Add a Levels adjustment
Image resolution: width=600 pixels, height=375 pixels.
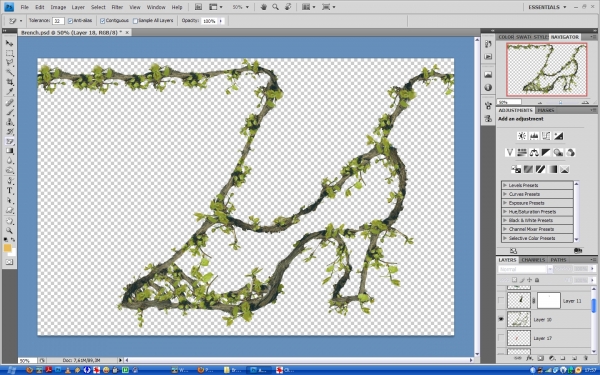[534, 136]
